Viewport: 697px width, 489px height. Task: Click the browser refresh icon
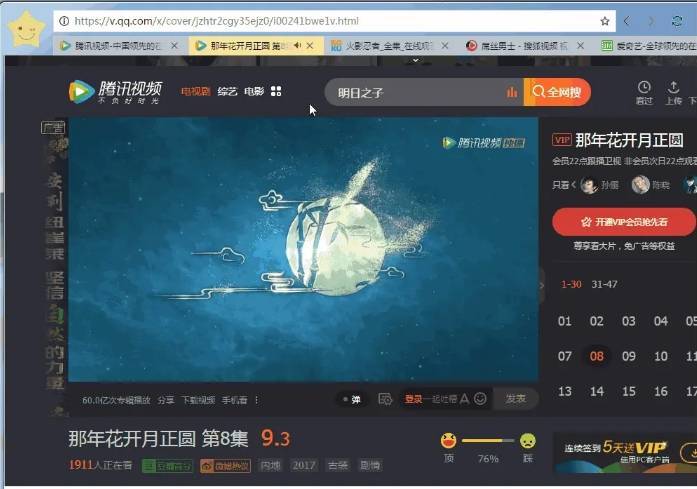tap(677, 21)
